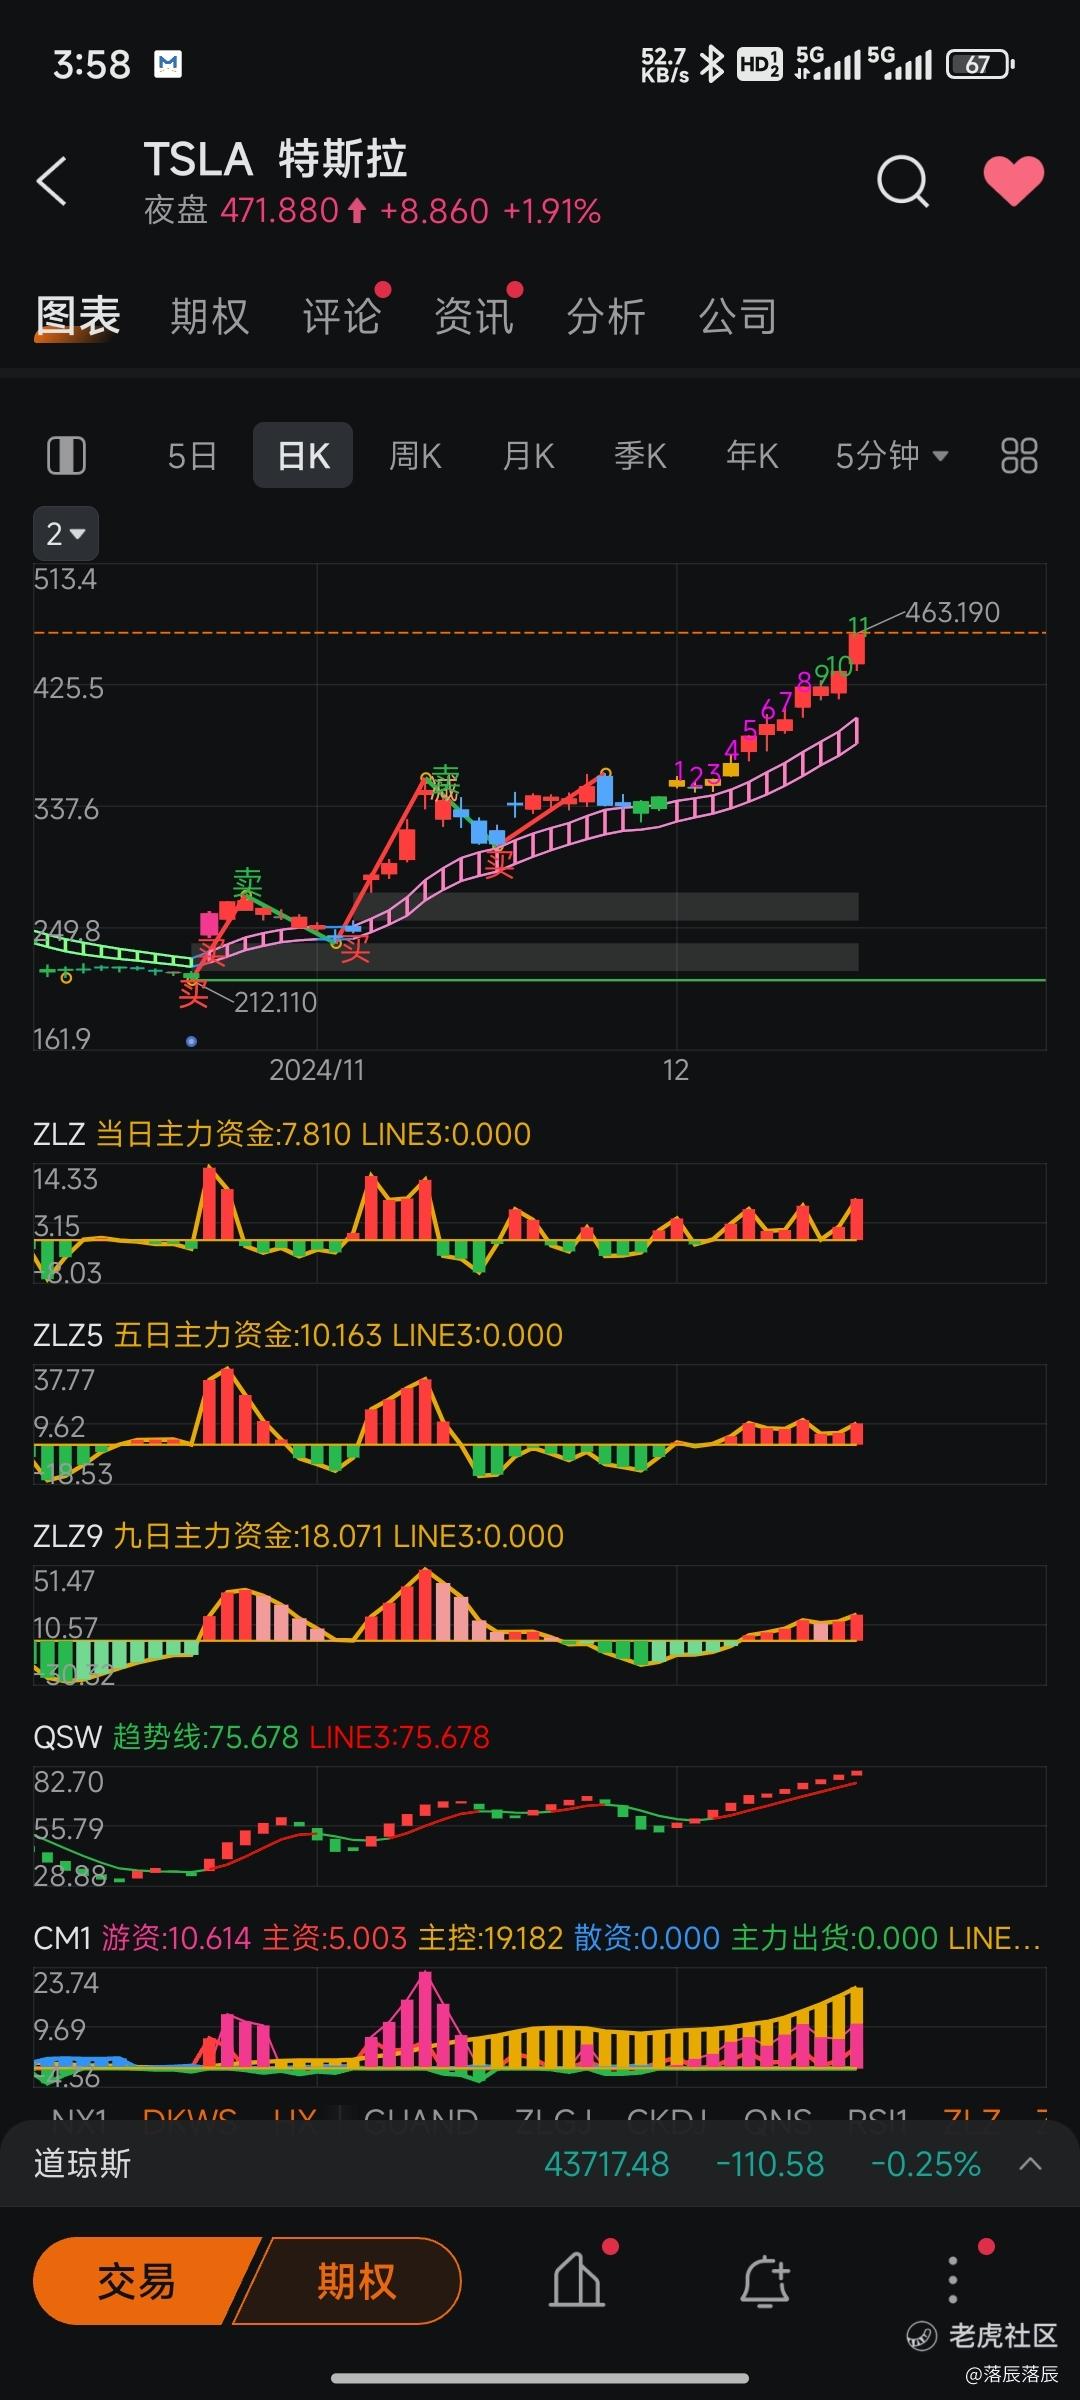Image resolution: width=1080 pixels, height=2400 pixels.
Task: Tap the Dow value 43717.48
Action: [x=606, y=2165]
